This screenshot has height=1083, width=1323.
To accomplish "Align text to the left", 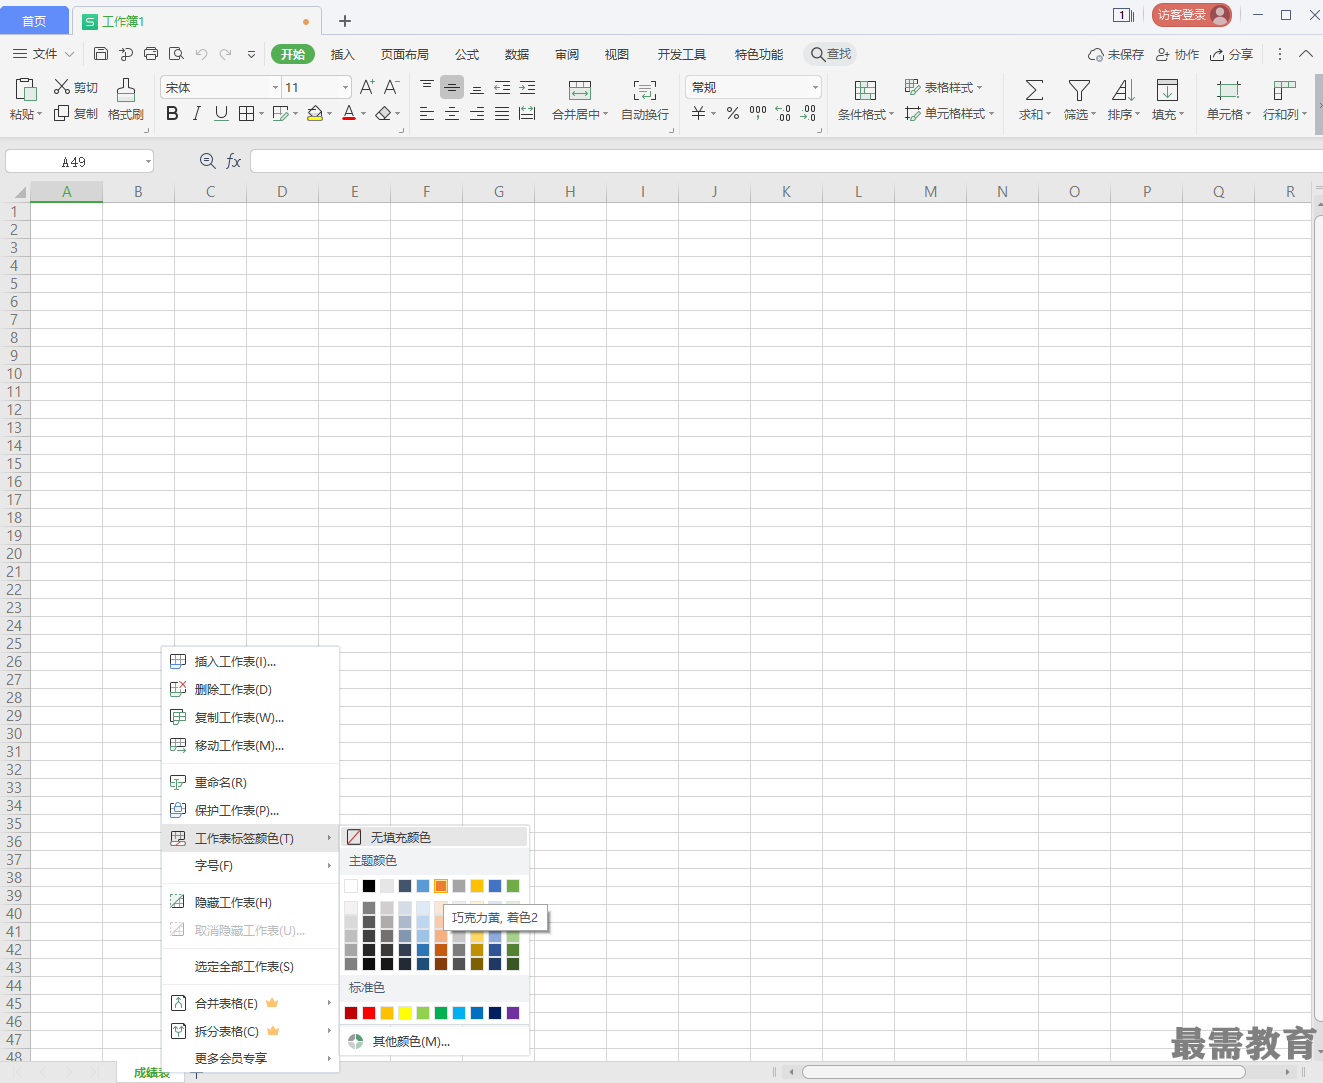I will point(427,113).
